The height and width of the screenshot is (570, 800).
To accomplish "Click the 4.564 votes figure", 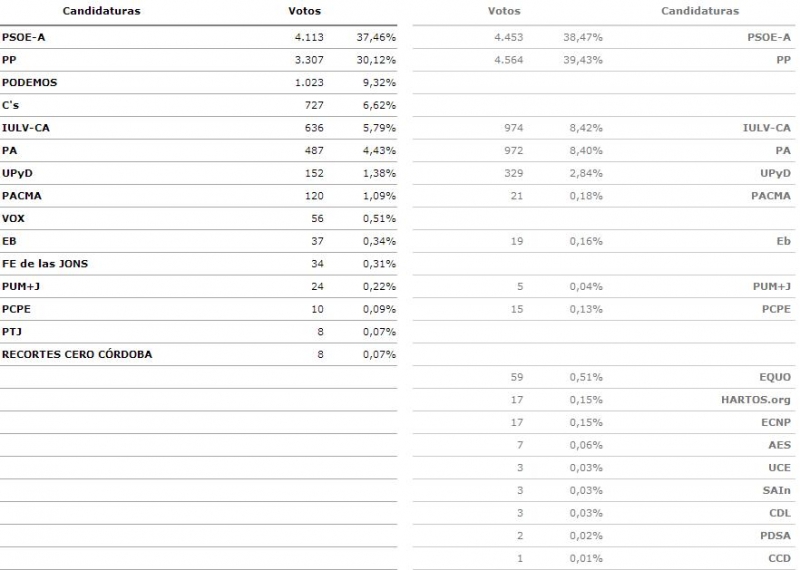I will click(509, 60).
